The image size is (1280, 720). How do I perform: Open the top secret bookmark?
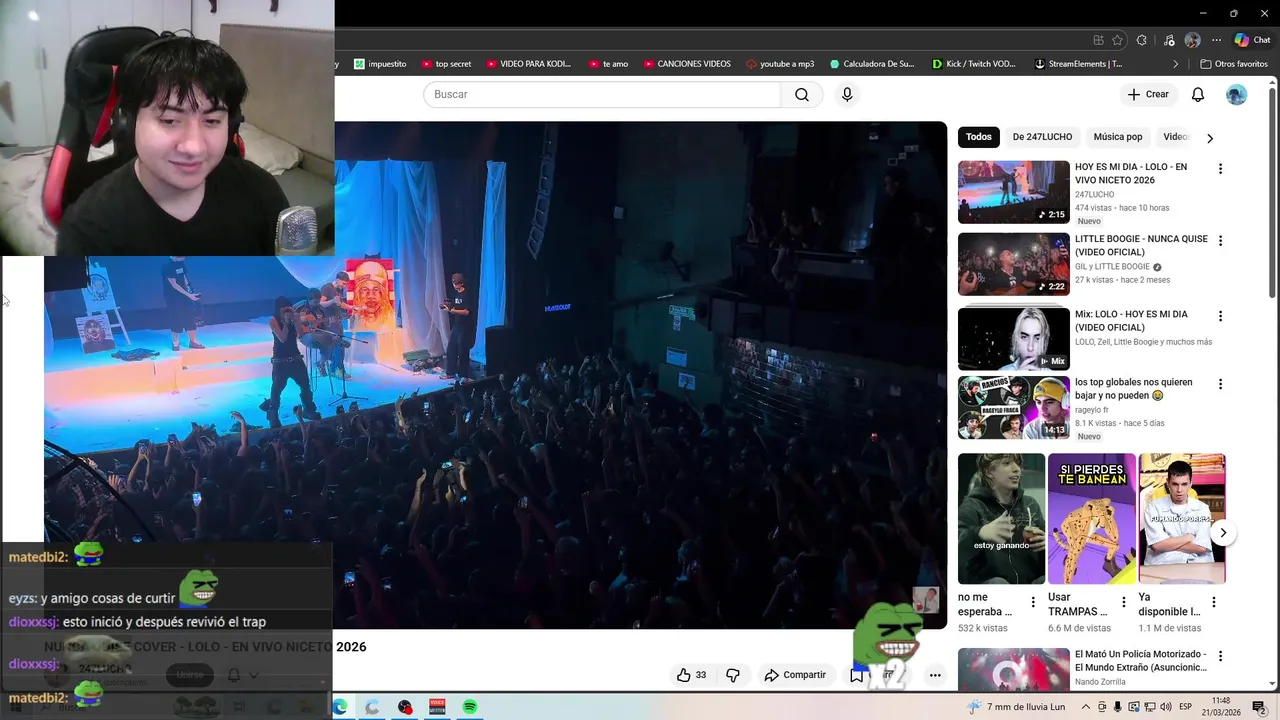[x=446, y=64]
